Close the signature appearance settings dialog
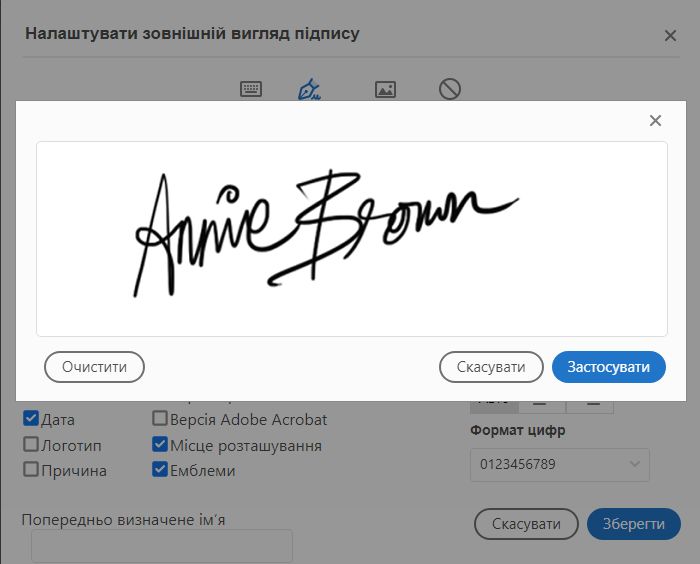The height and width of the screenshot is (564, 700). pos(670,36)
